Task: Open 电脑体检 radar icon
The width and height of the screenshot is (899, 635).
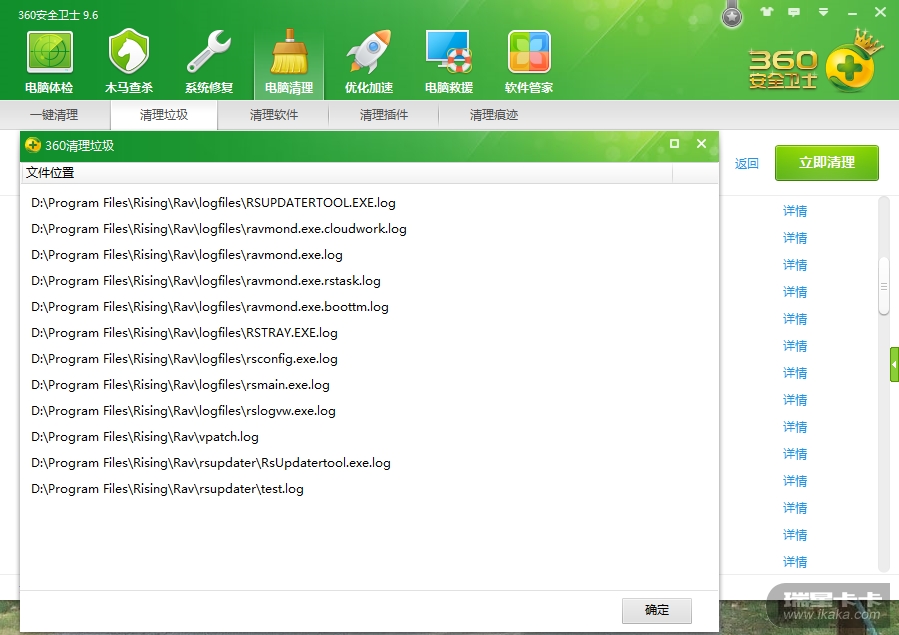Action: click(x=49, y=52)
